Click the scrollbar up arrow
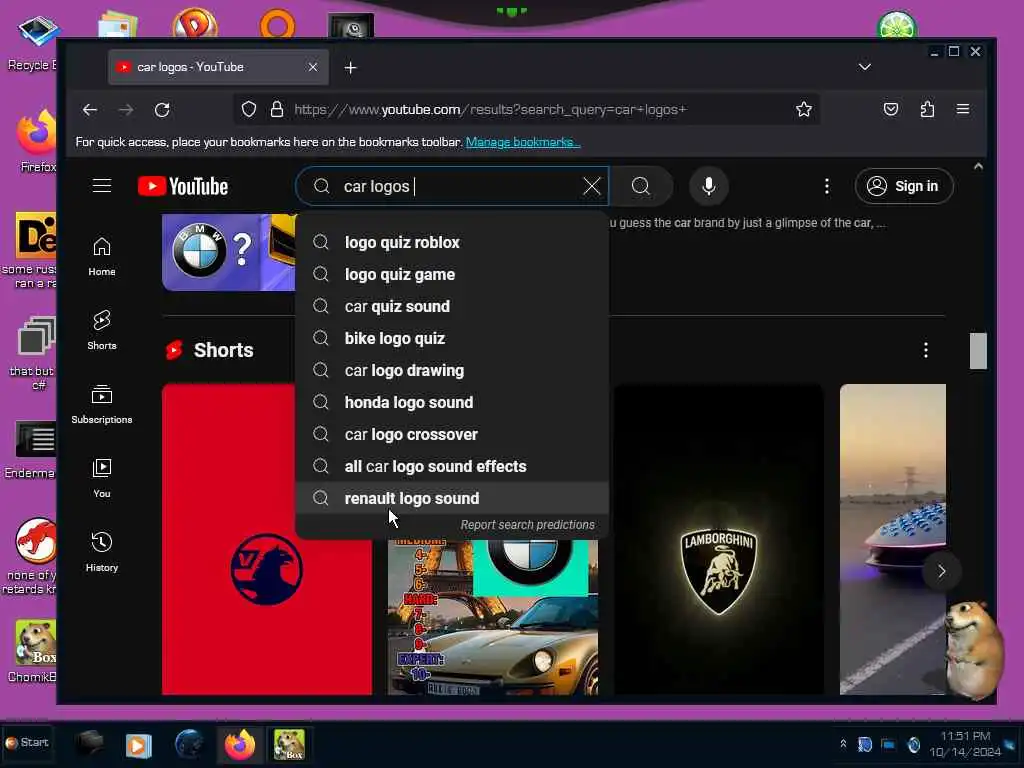 pos(978,167)
